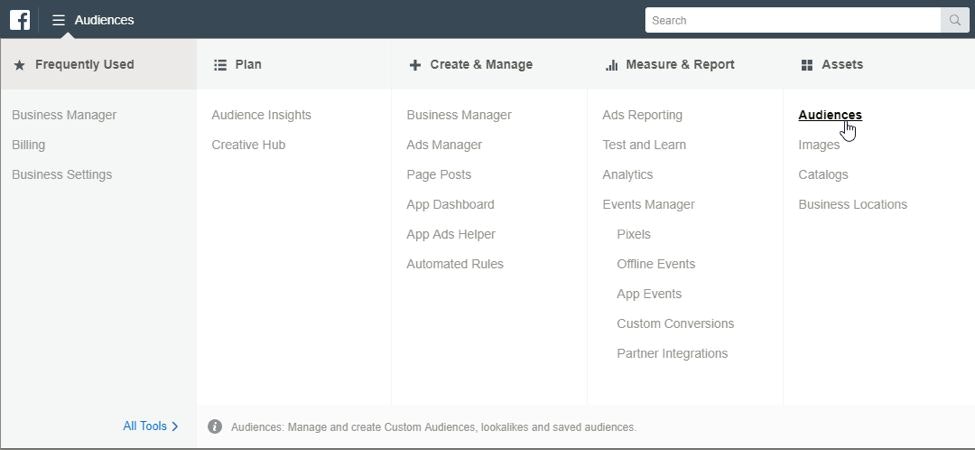This screenshot has height=450, width=975.
Task: Open Audience Insights under Plan
Action: pyautogui.click(x=261, y=115)
